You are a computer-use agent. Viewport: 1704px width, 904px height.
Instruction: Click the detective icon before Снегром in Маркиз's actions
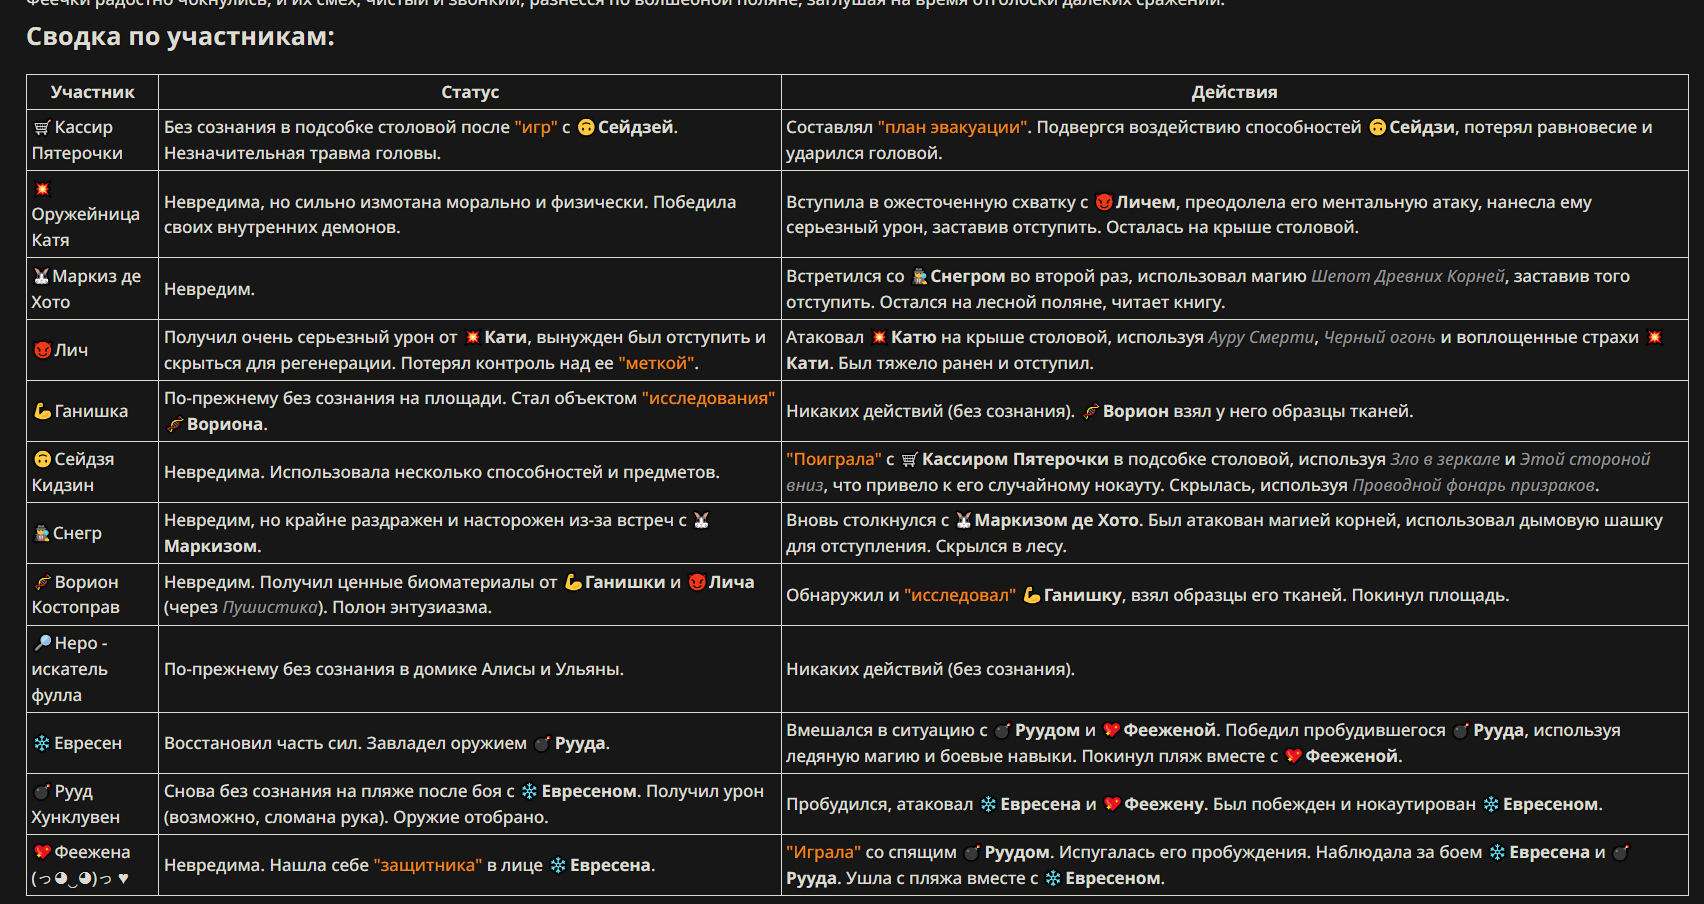919,276
